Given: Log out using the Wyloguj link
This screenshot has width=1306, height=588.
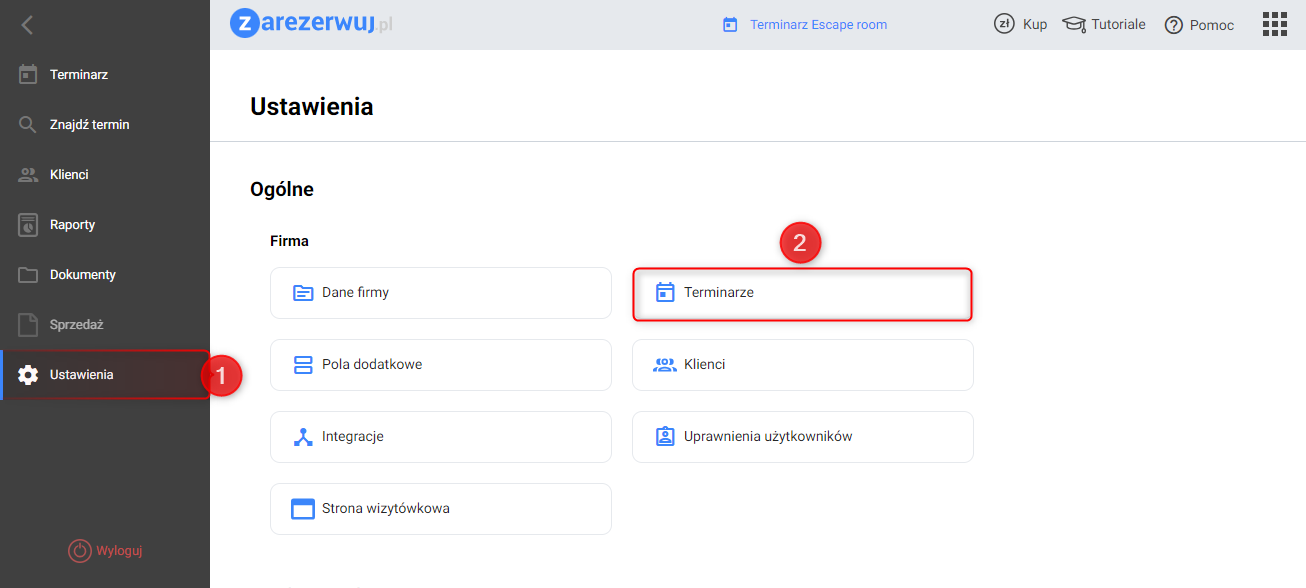Looking at the screenshot, I should point(112,551).
